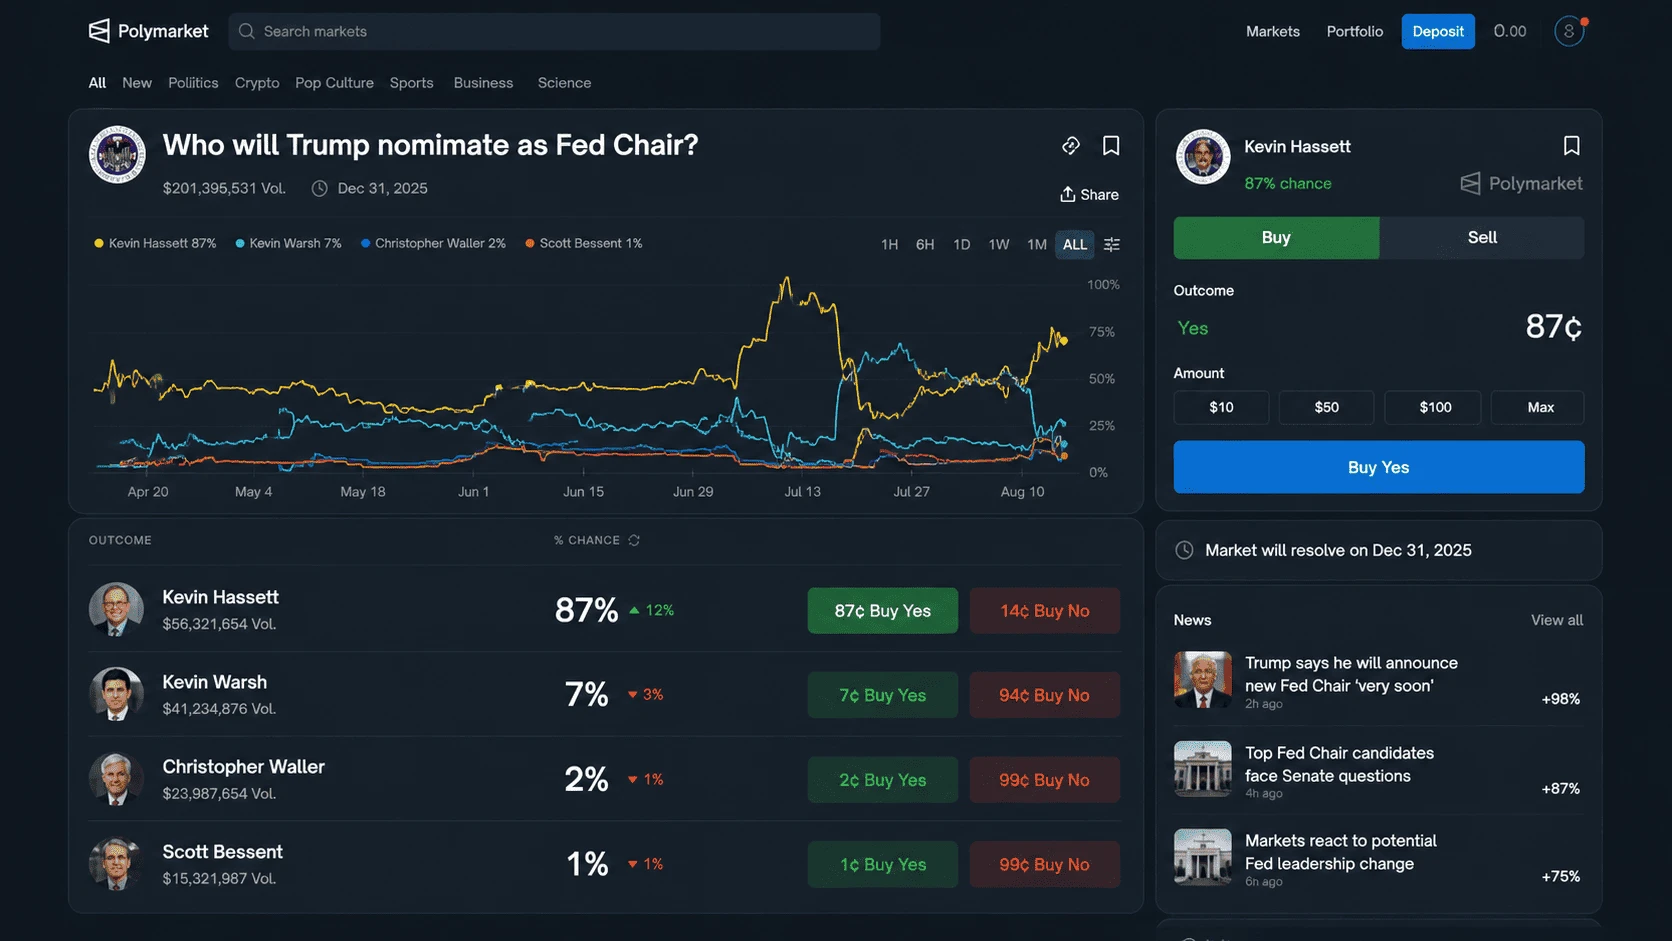The image size is (1672, 941).
Task: Select 1W chart range
Action: pyautogui.click(x=999, y=244)
